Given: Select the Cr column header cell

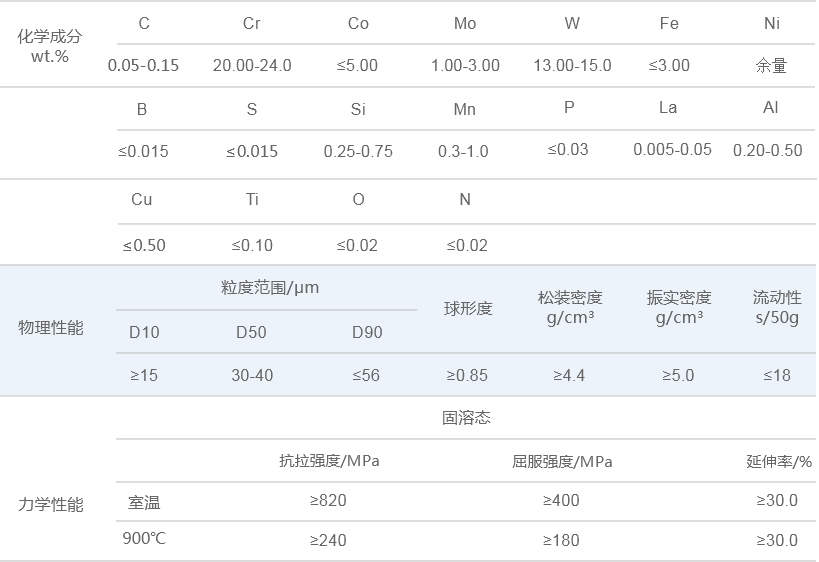Looking at the screenshot, I should coord(252,23).
